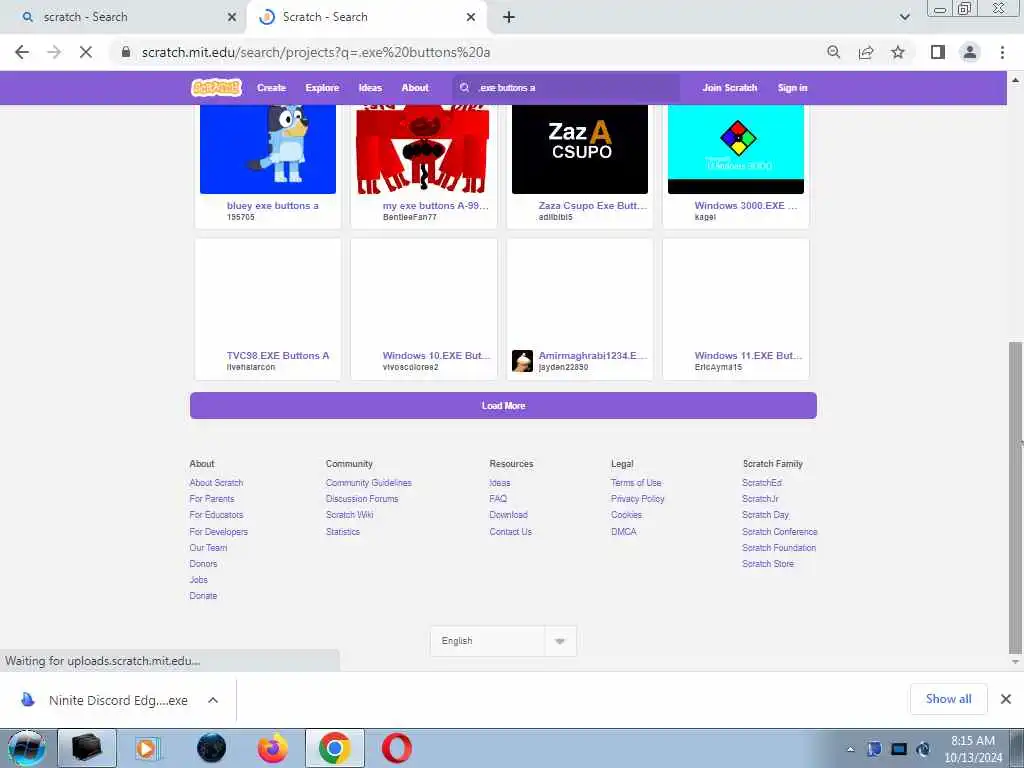Open the media player taskbar icon
This screenshot has height=768, width=1024.
[147, 748]
